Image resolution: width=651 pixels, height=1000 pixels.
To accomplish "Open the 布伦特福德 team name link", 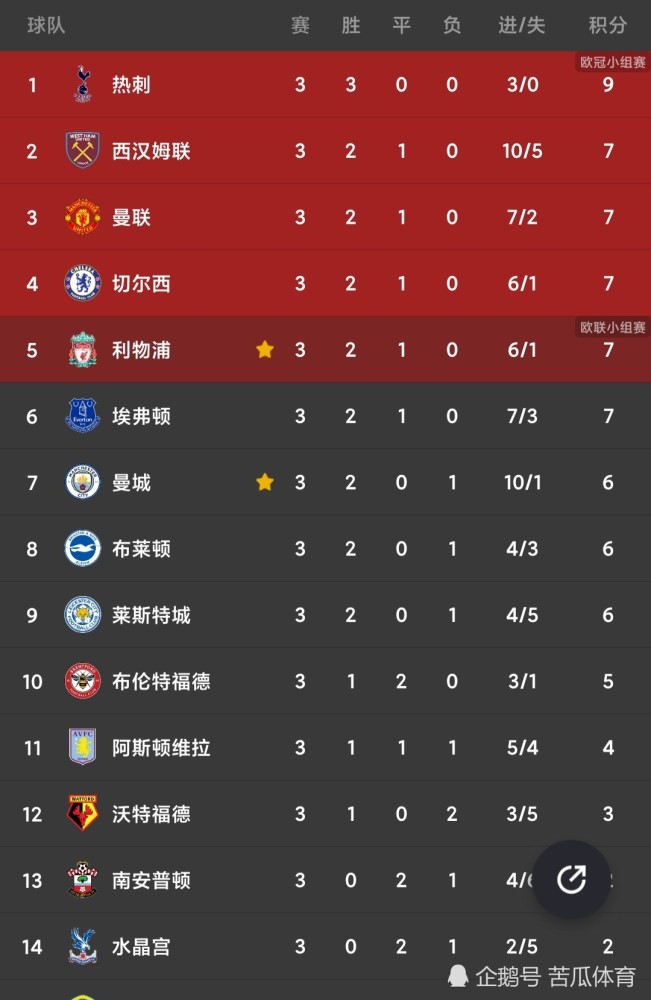I will 161,681.
